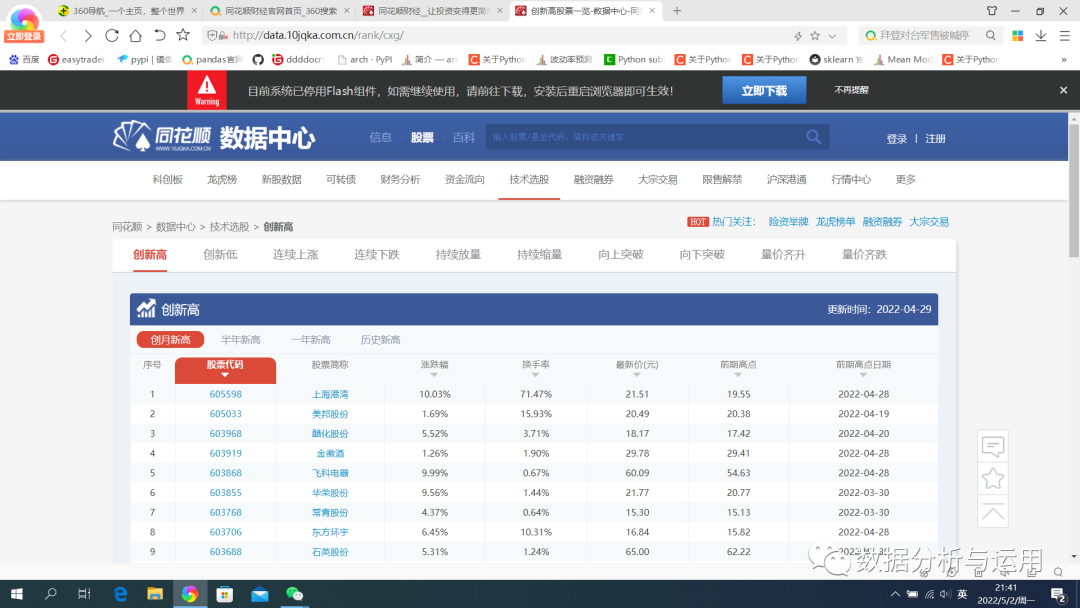Image resolution: width=1080 pixels, height=608 pixels.
Task: Click the browser address bar URL
Action: pyautogui.click(x=318, y=35)
